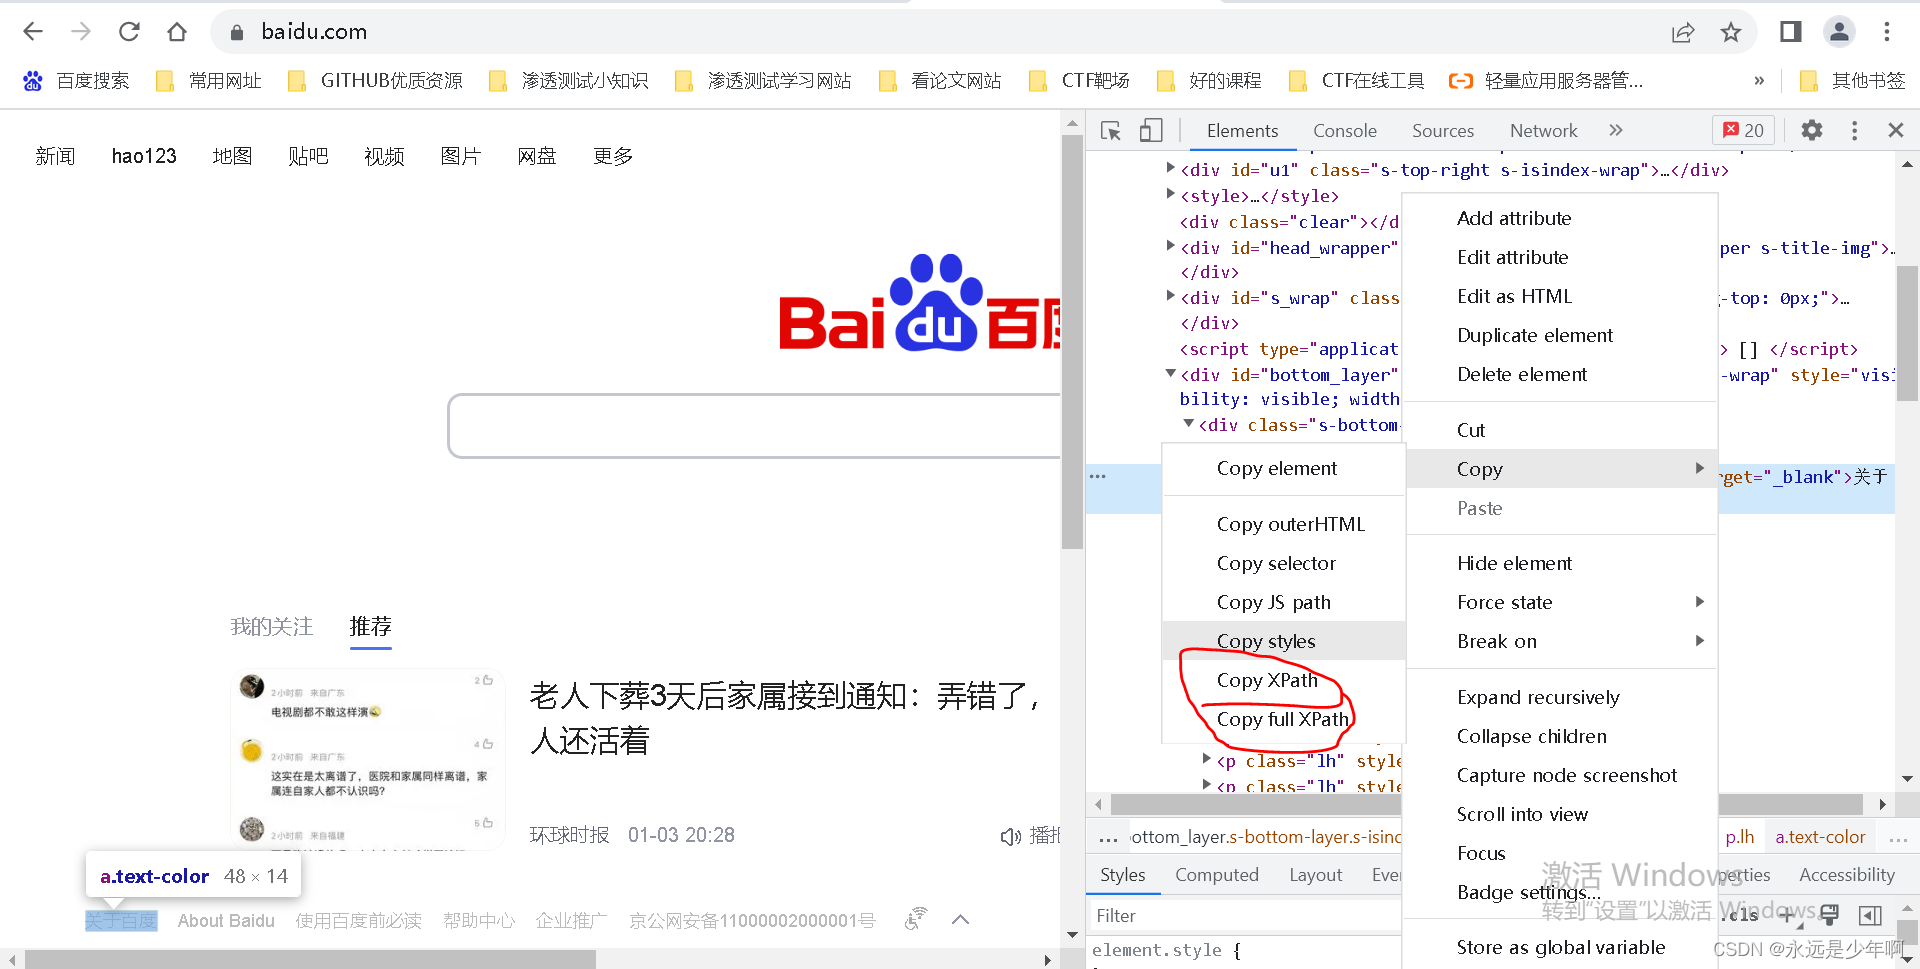This screenshot has height=969, width=1920.
Task: Open the Force state submenu chevron
Action: [x=1699, y=601]
